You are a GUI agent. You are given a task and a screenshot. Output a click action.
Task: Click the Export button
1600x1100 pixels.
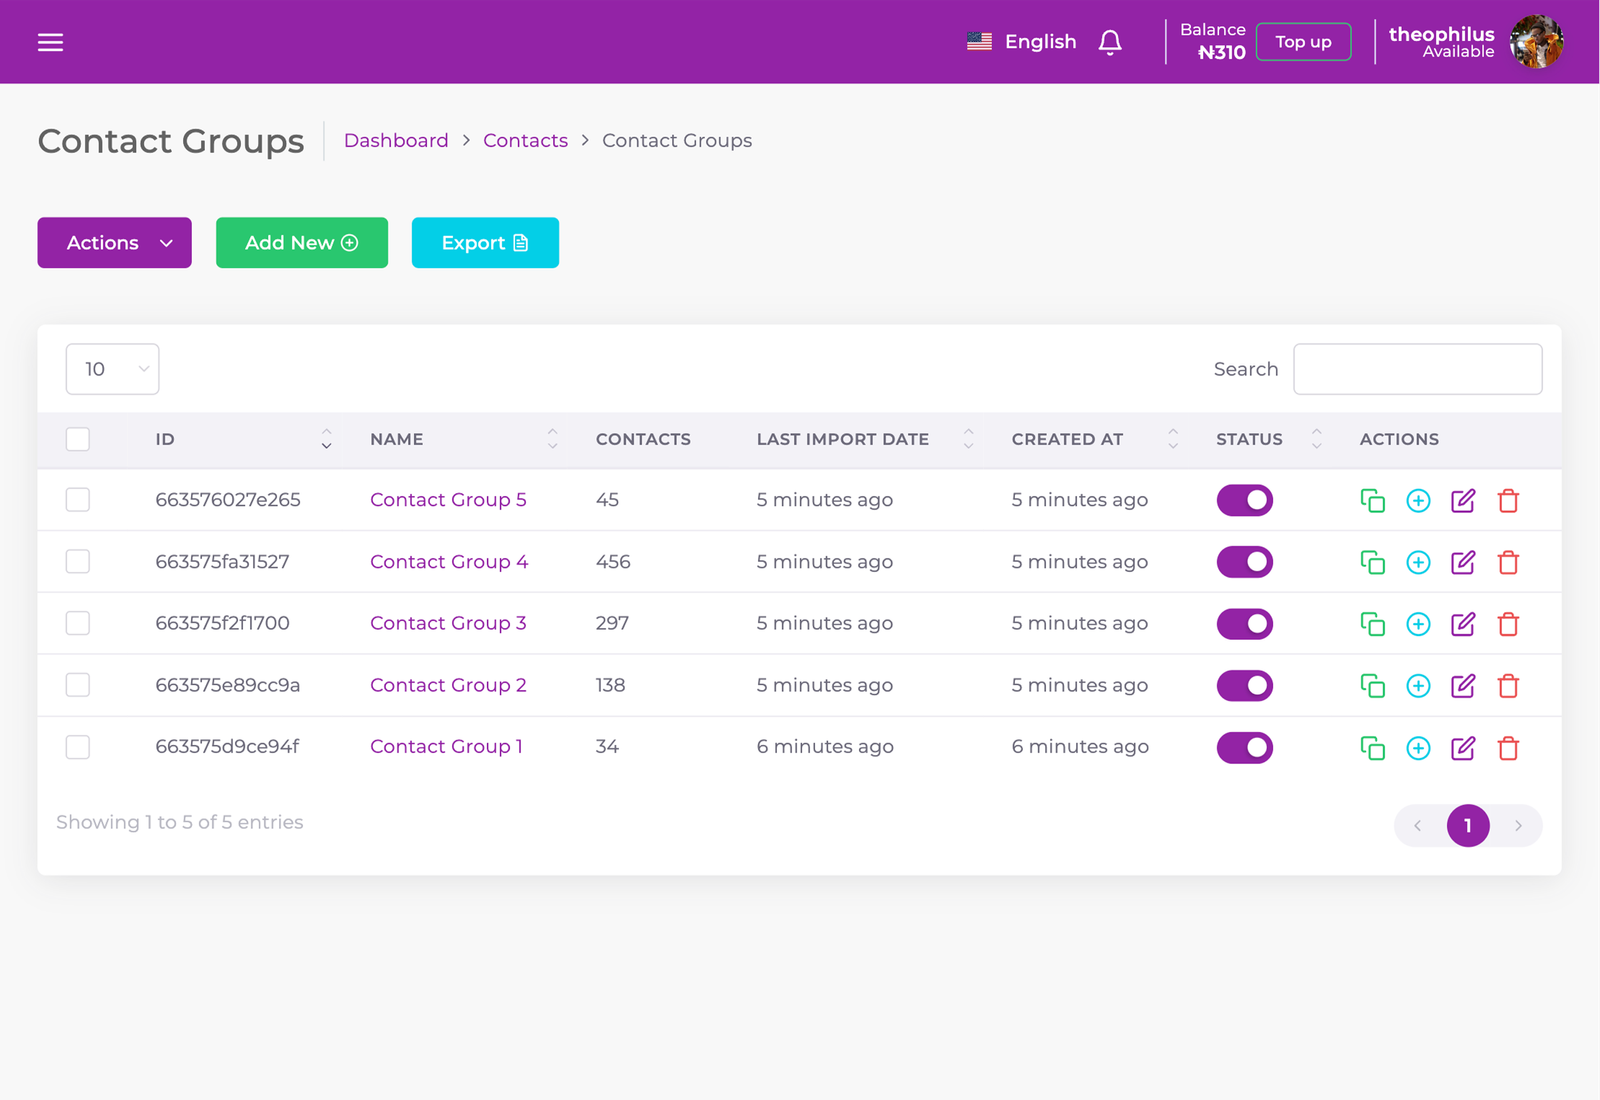click(x=485, y=243)
